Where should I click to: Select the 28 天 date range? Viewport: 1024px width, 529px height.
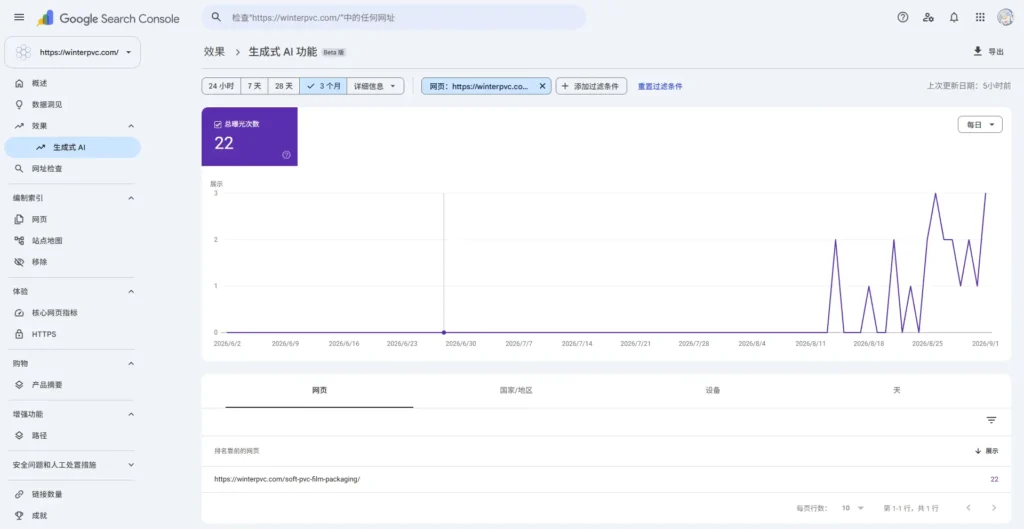[x=283, y=86]
